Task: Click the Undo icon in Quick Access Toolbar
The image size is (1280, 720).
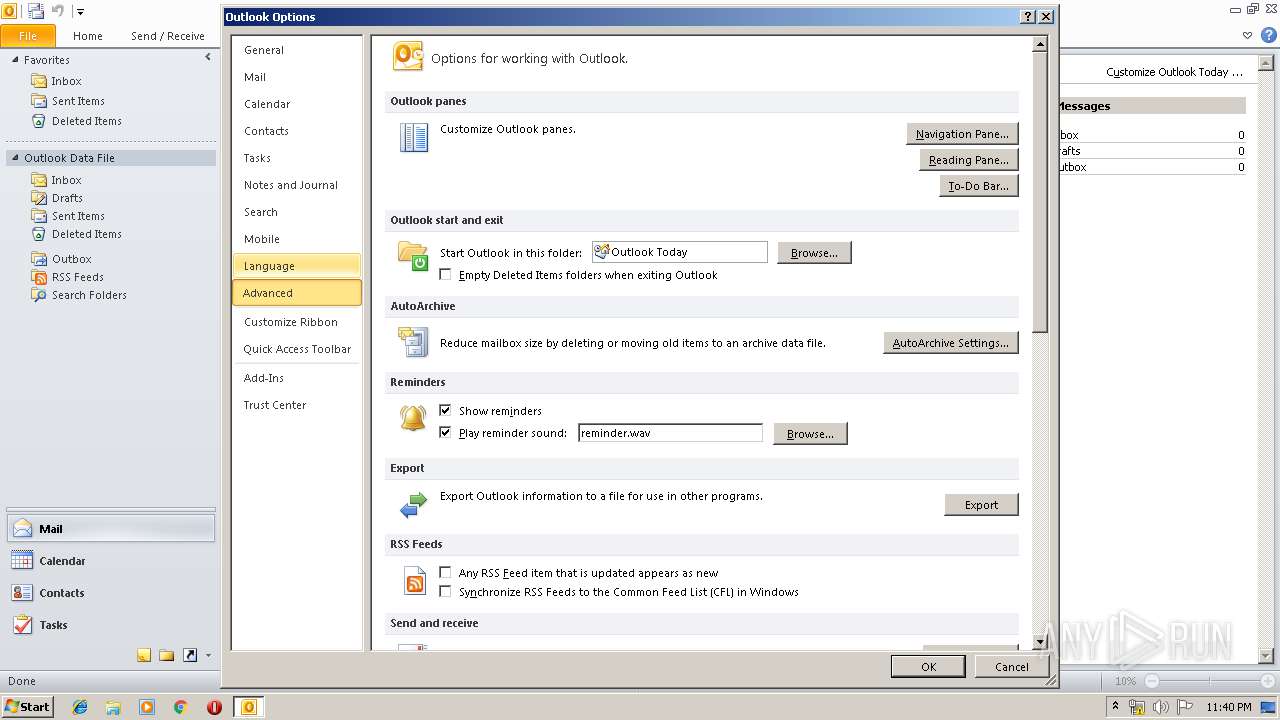Action: pyautogui.click(x=57, y=11)
